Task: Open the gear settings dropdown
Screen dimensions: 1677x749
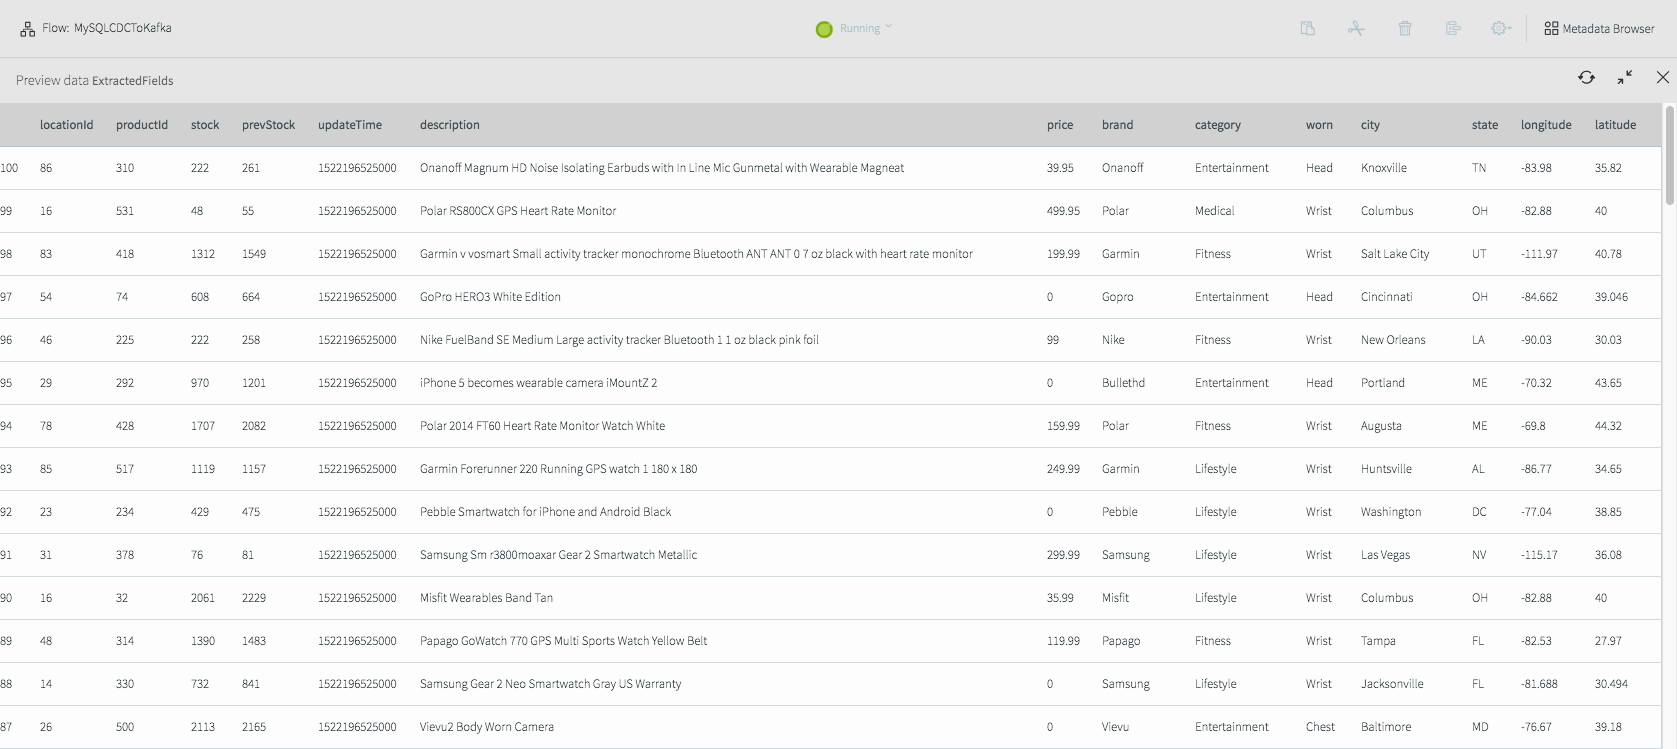Action: 1501,28
